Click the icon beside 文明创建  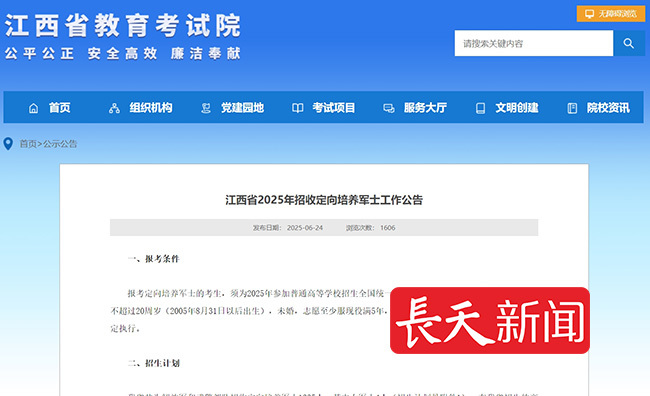tap(480, 108)
